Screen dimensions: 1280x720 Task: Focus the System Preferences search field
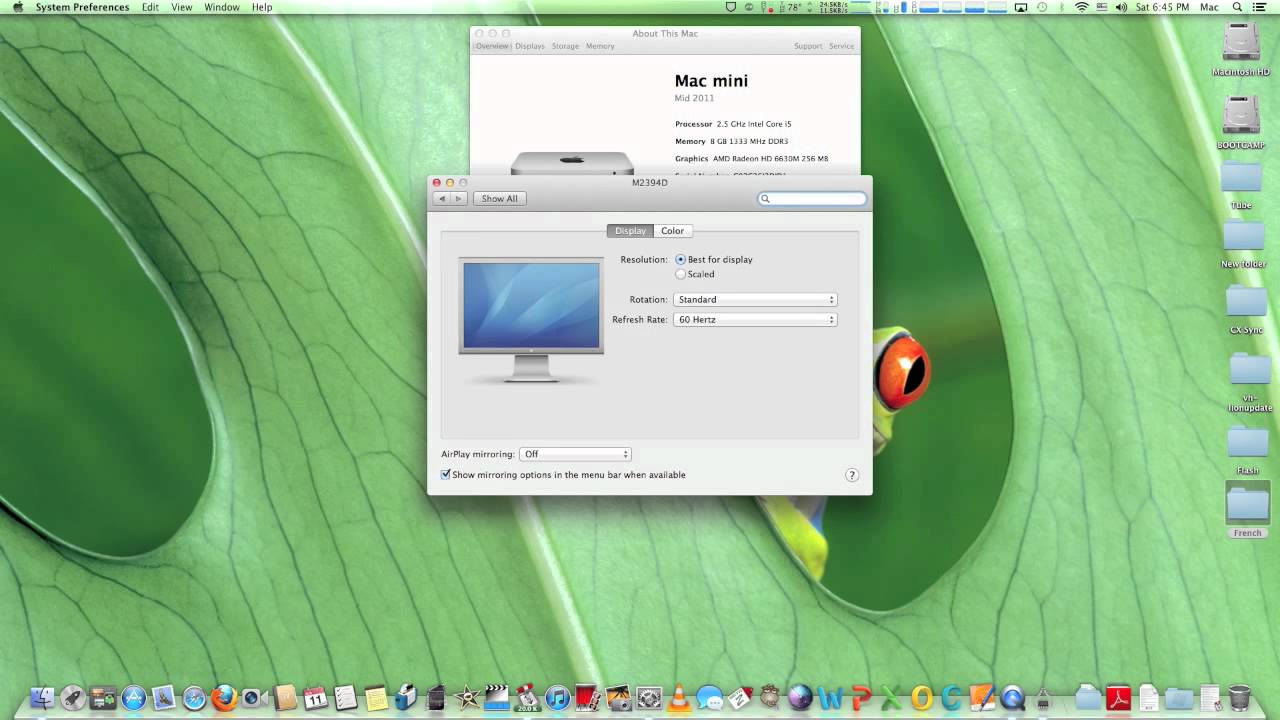(812, 199)
